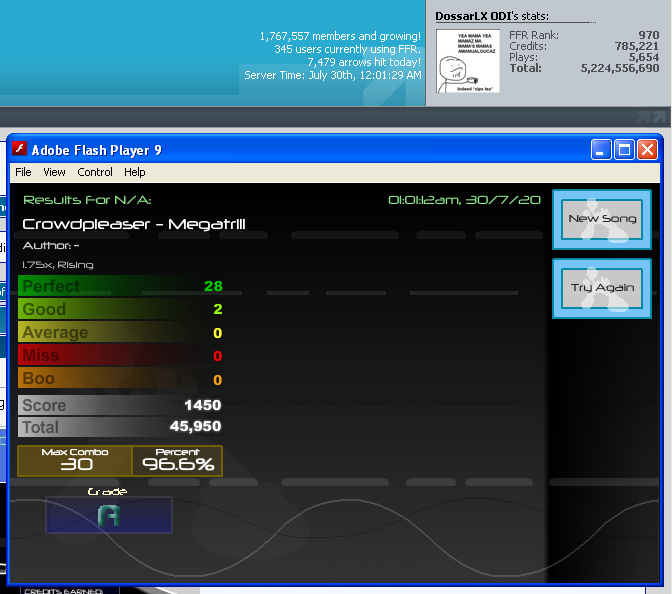Image resolution: width=672 pixels, height=594 pixels.
Task: Click the green Perfect score bar
Action: pos(120,286)
